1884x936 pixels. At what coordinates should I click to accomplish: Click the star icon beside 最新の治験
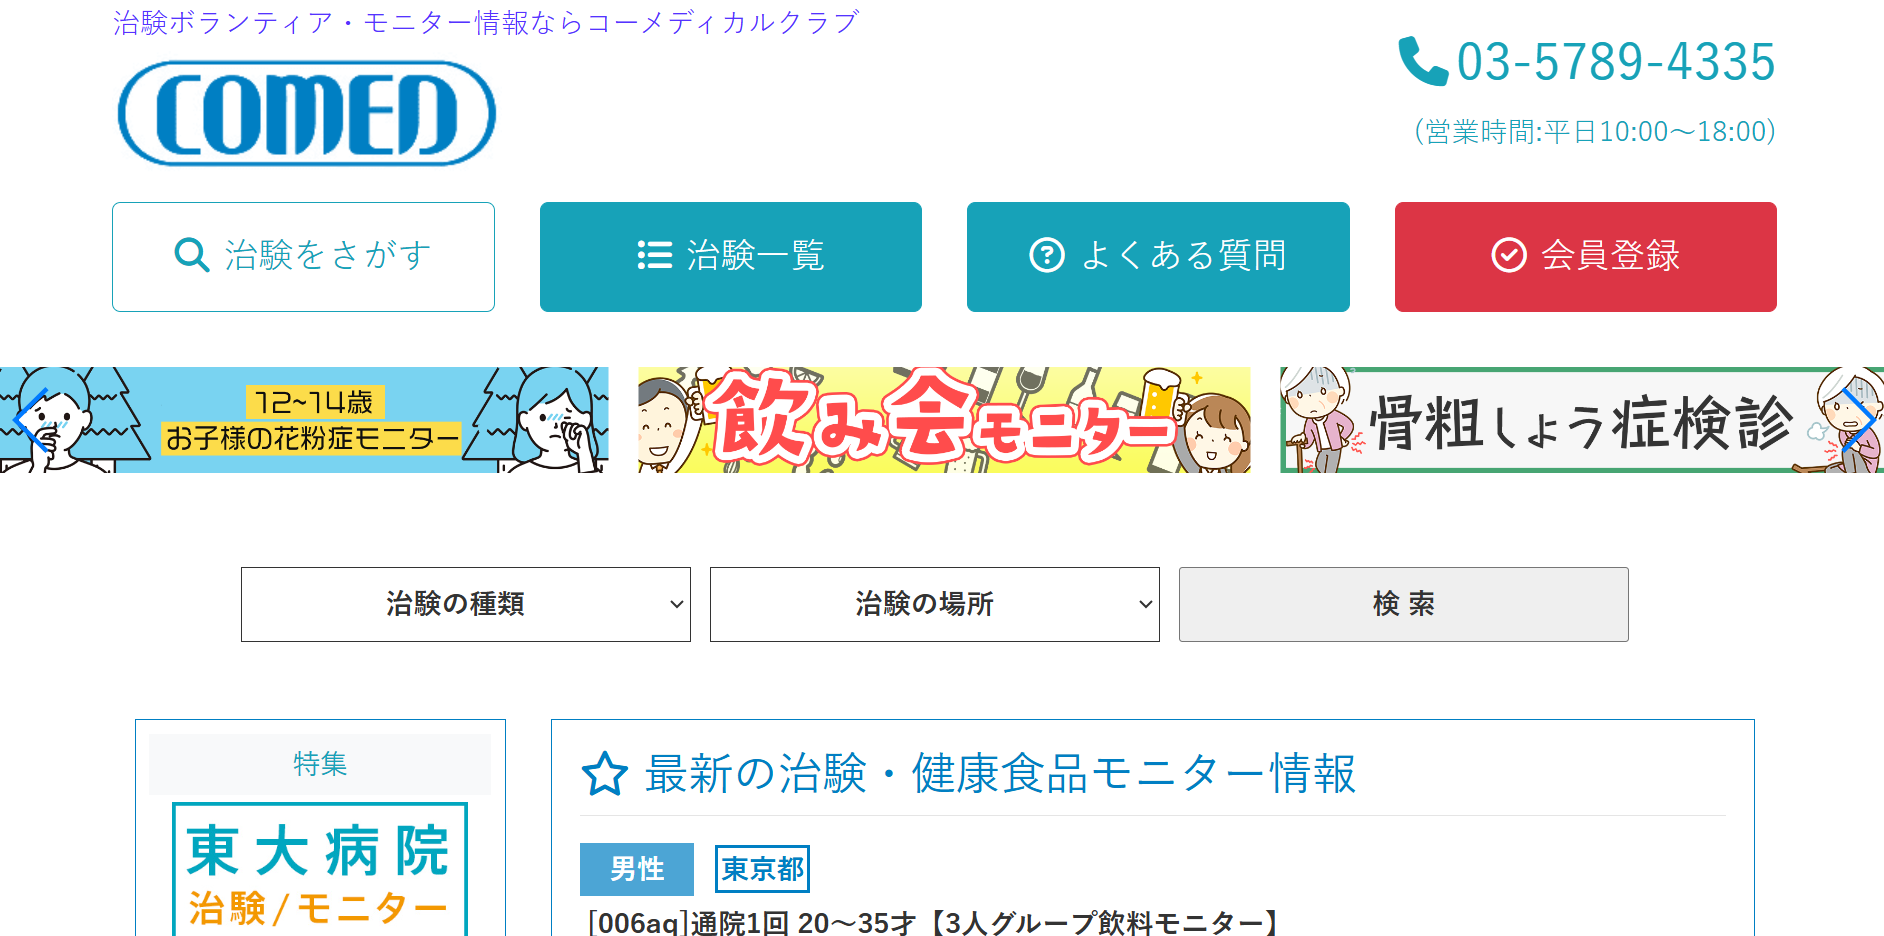pyautogui.click(x=605, y=774)
